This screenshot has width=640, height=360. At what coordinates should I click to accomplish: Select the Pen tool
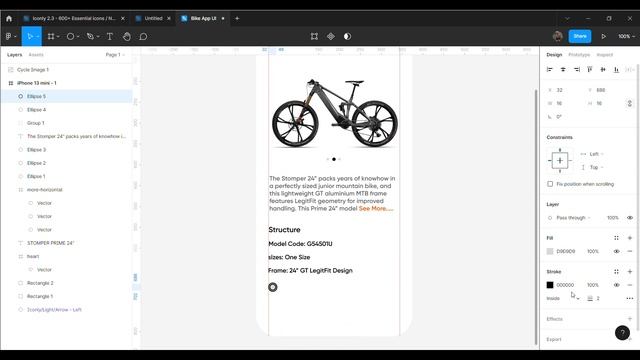tap(90, 36)
